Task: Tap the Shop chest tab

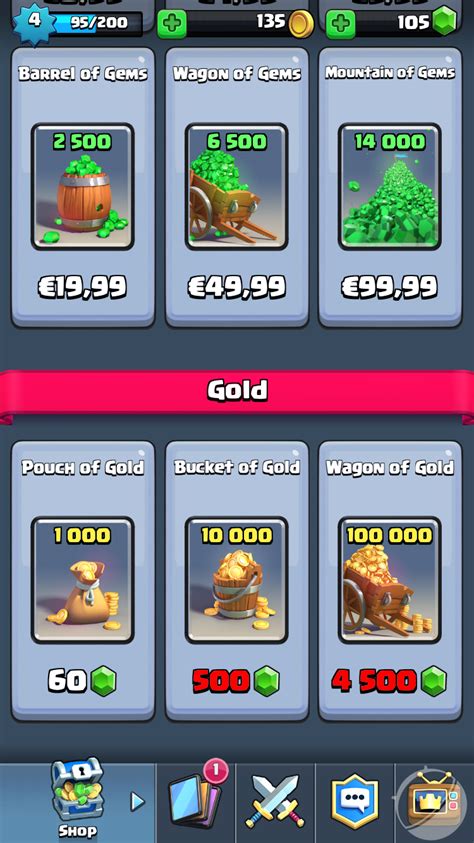Action: (x=77, y=798)
